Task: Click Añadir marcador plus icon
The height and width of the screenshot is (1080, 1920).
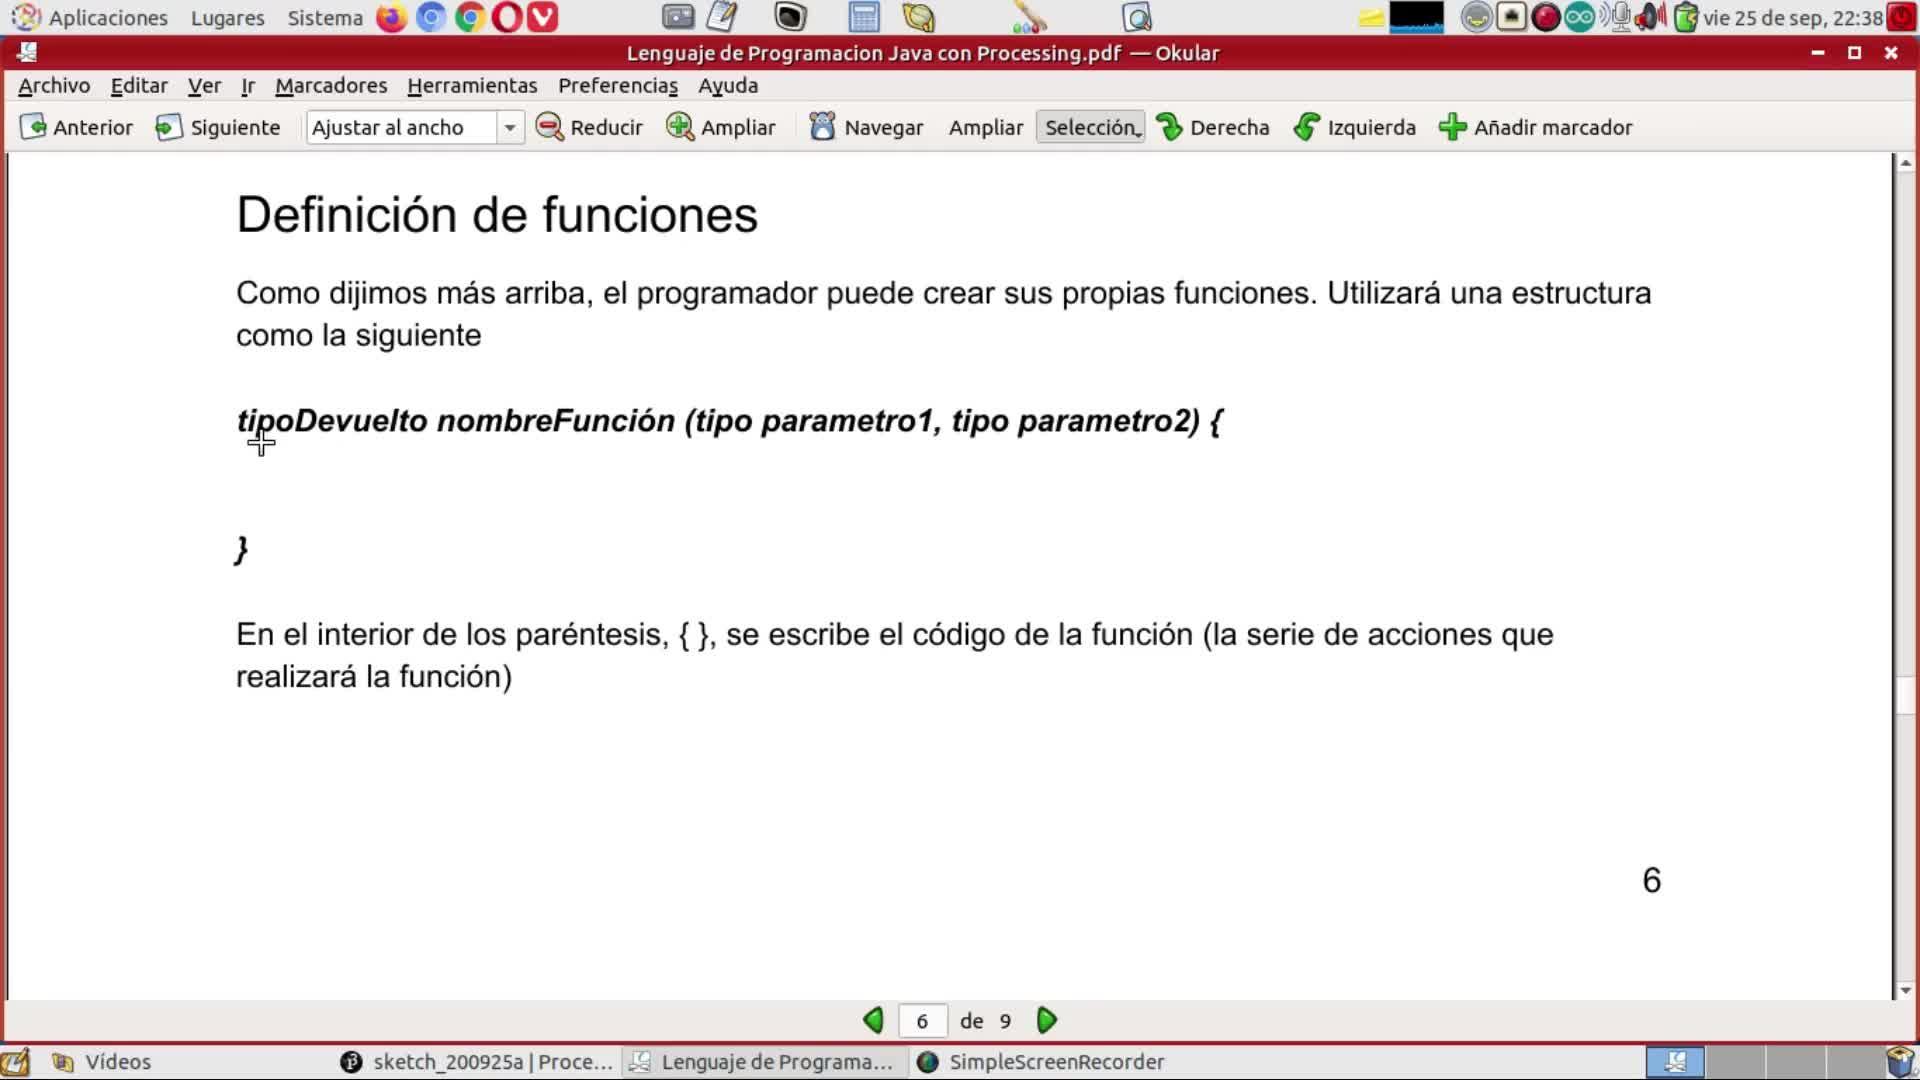Action: pos(1452,127)
